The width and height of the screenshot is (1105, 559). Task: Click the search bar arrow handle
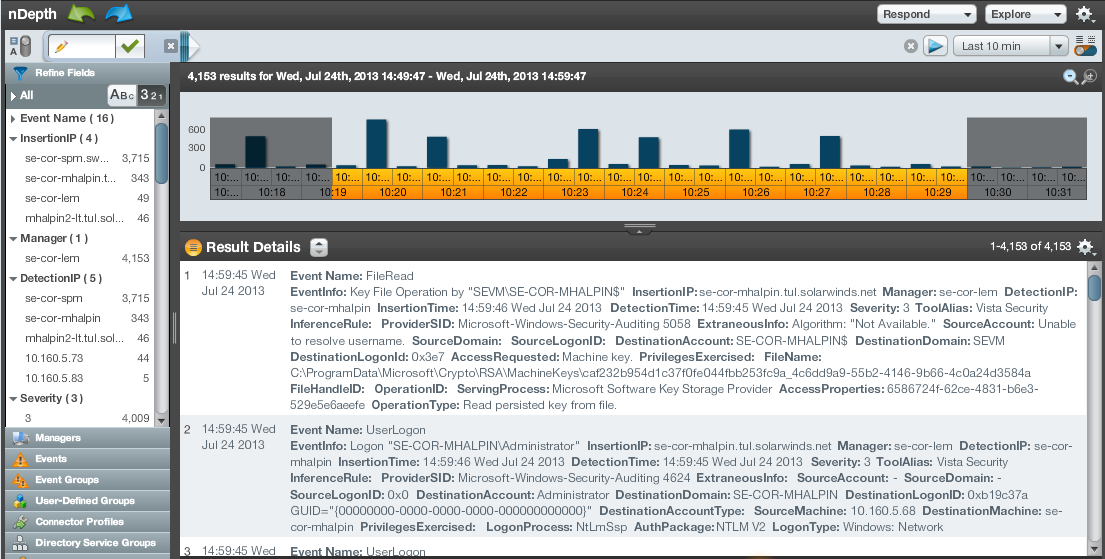pyautogui.click(x=190, y=47)
